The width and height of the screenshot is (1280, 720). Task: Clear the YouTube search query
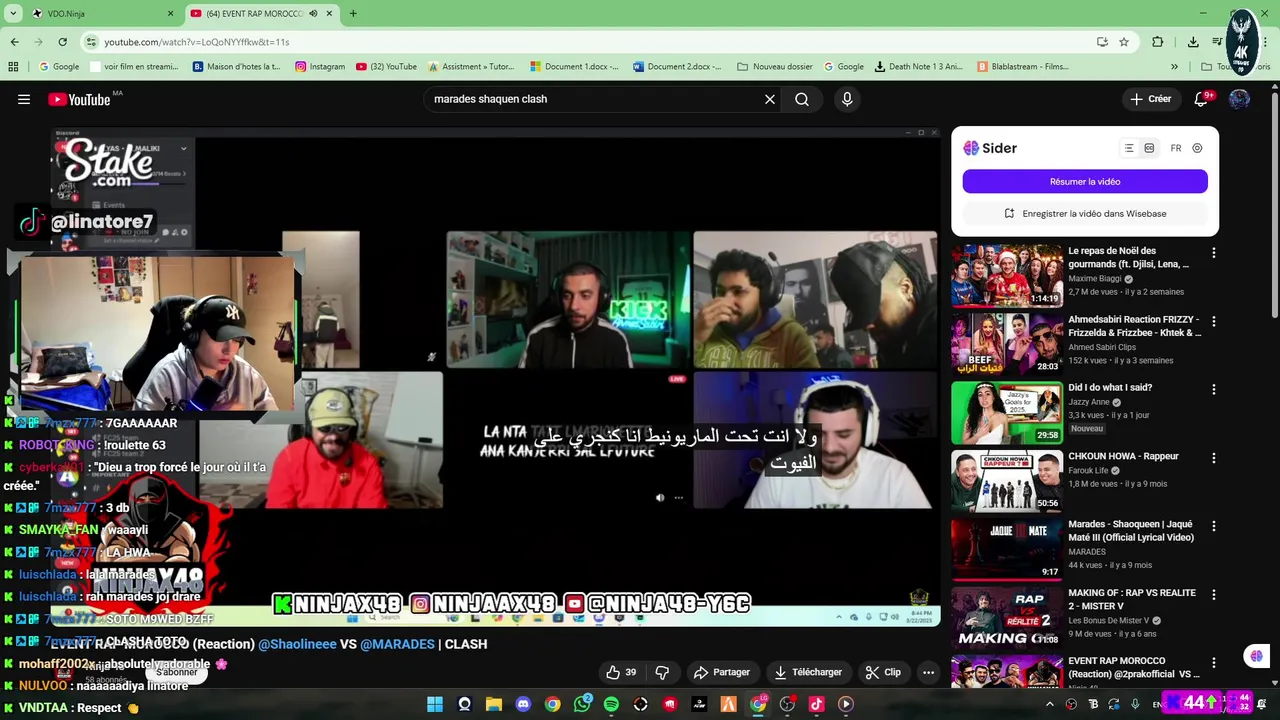coord(770,99)
